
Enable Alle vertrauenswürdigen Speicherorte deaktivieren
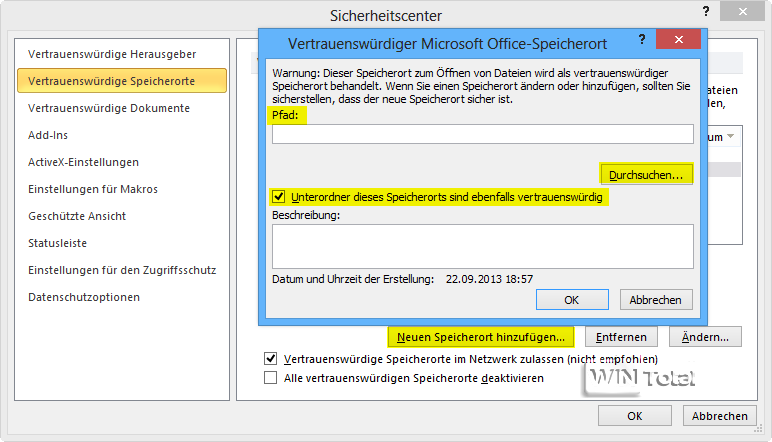(x=271, y=378)
